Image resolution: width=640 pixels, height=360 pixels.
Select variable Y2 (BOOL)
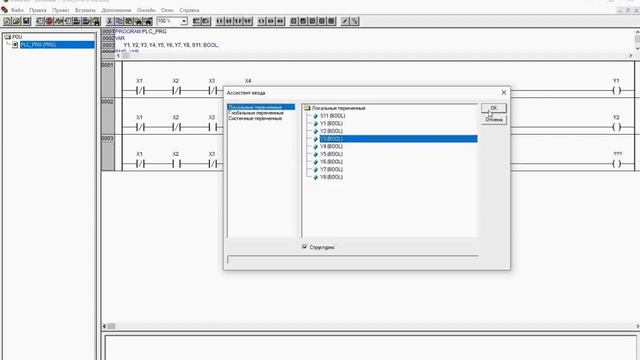pos(331,131)
